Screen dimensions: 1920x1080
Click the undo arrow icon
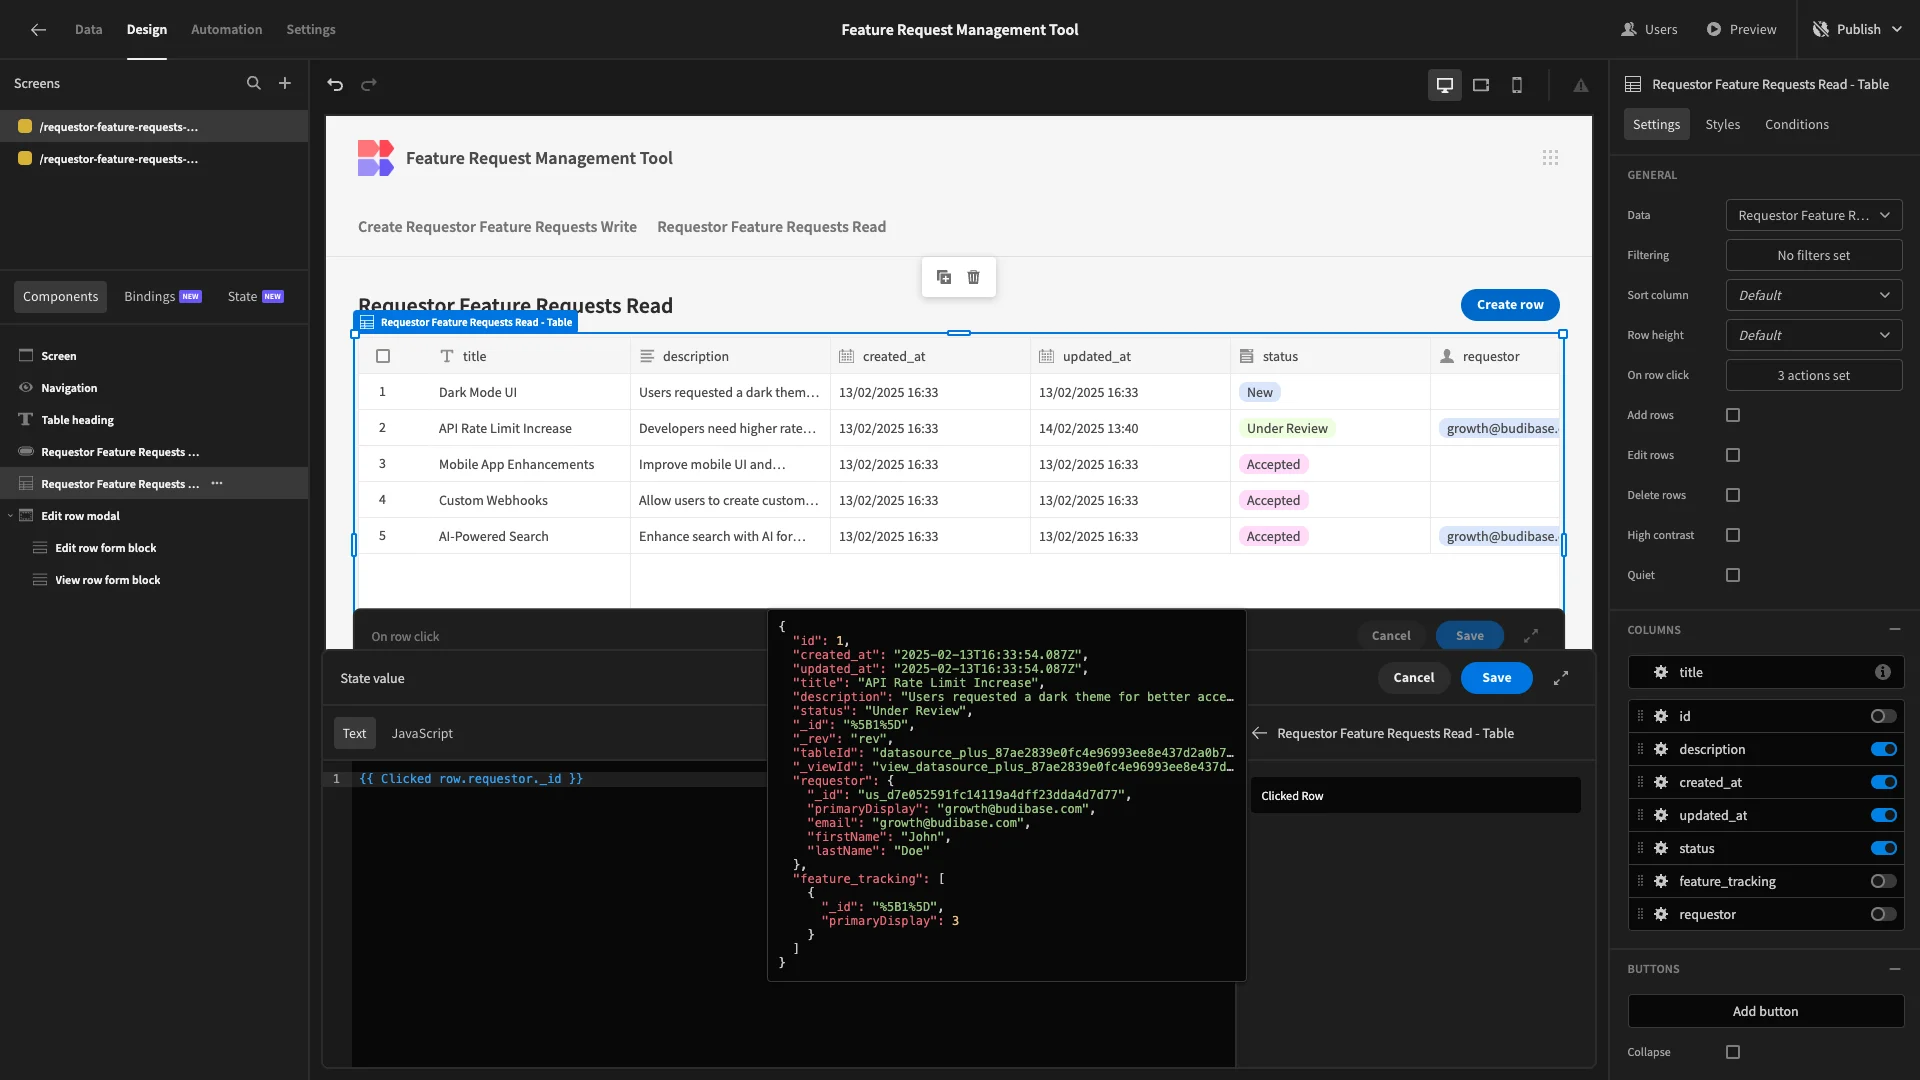pyautogui.click(x=335, y=85)
